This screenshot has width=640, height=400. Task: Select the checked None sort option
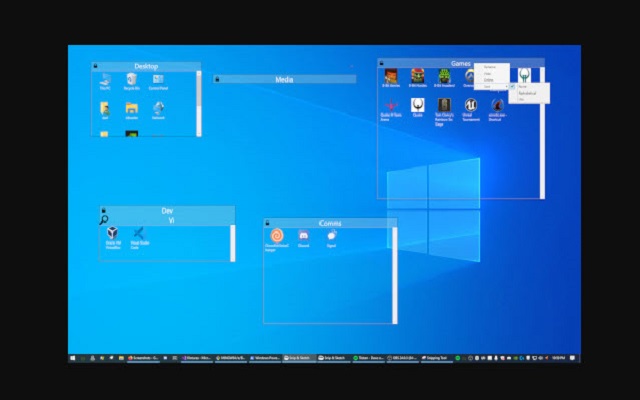[529, 87]
